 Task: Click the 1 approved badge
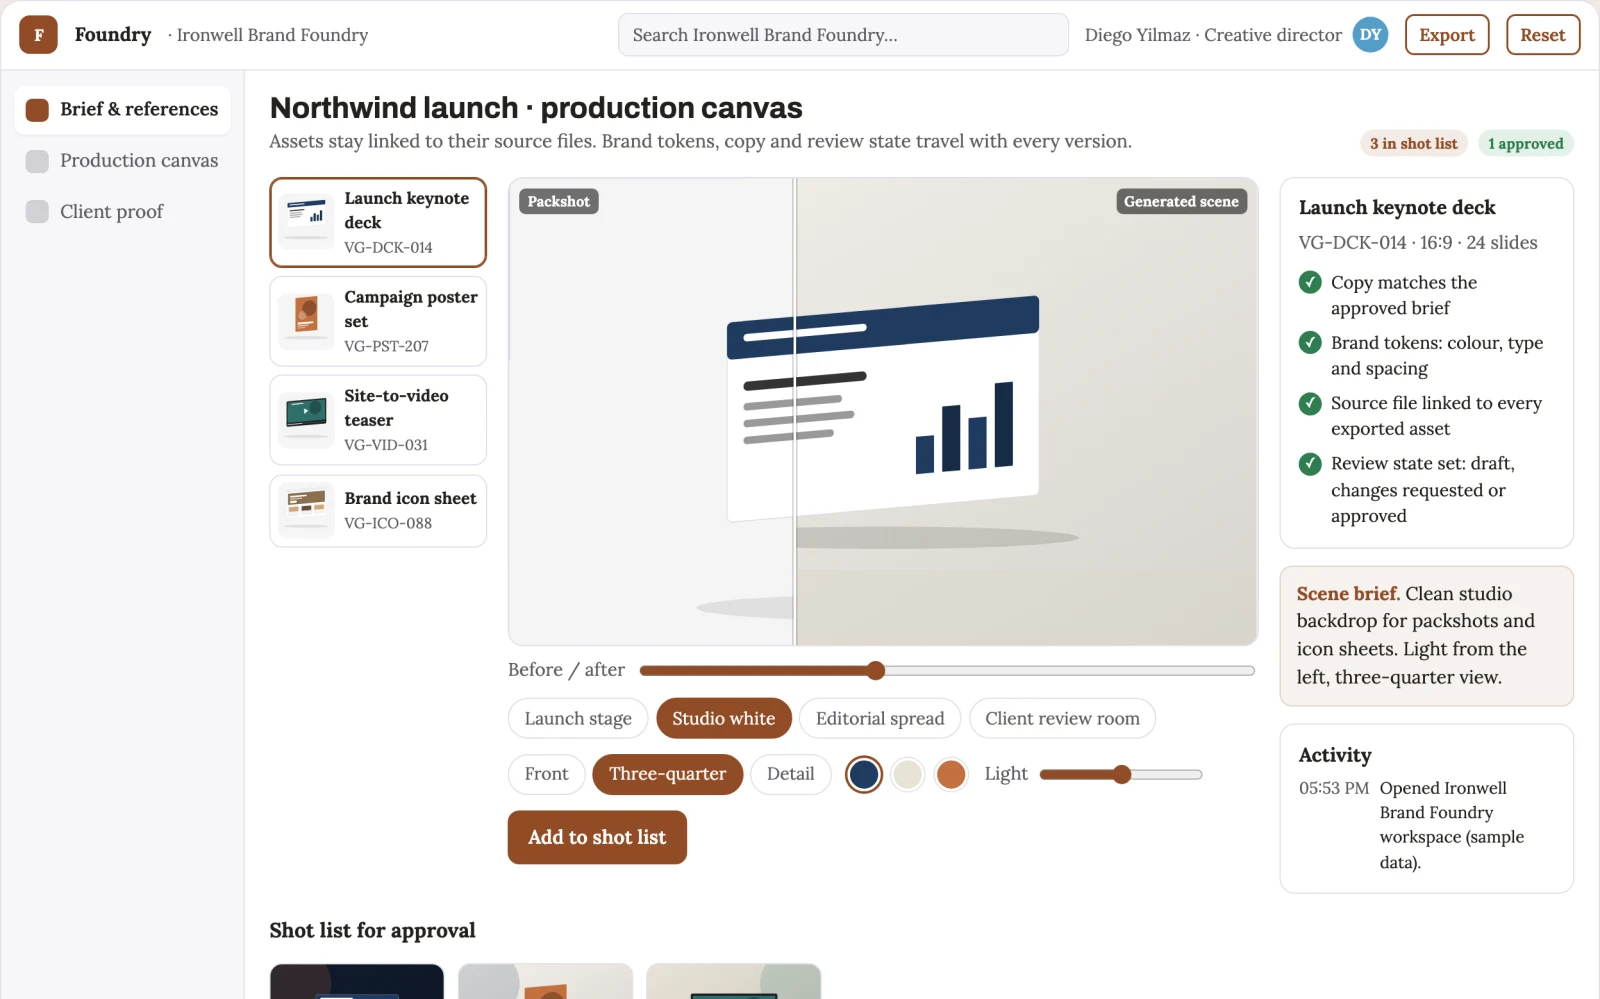(x=1525, y=144)
